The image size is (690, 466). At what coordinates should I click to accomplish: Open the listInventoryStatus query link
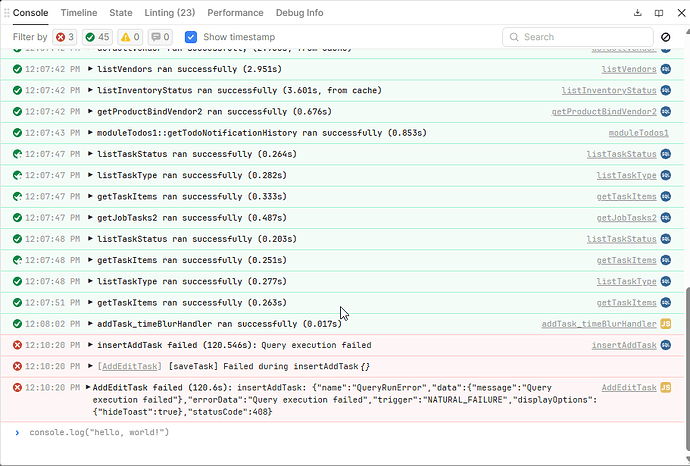click(609, 90)
